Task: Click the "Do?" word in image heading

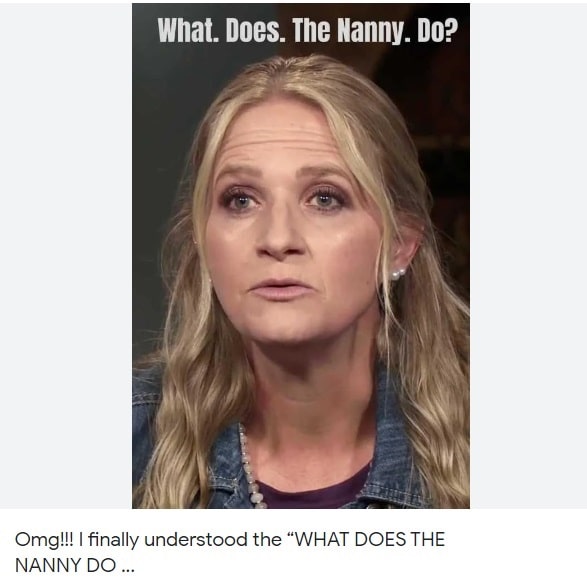Action: (437, 30)
